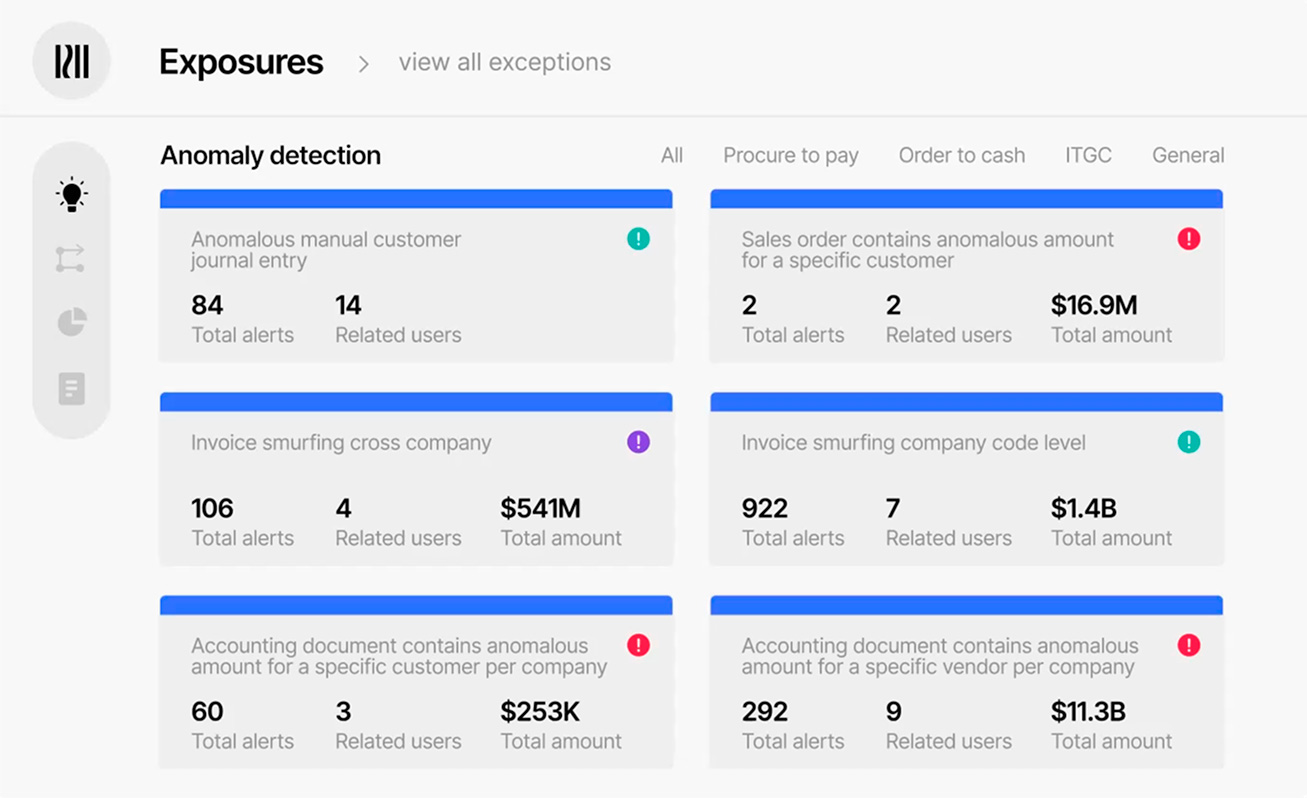This screenshot has height=798, width=1307.
Task: Open Invoice smurfing company code level card title
Action: click(x=913, y=443)
